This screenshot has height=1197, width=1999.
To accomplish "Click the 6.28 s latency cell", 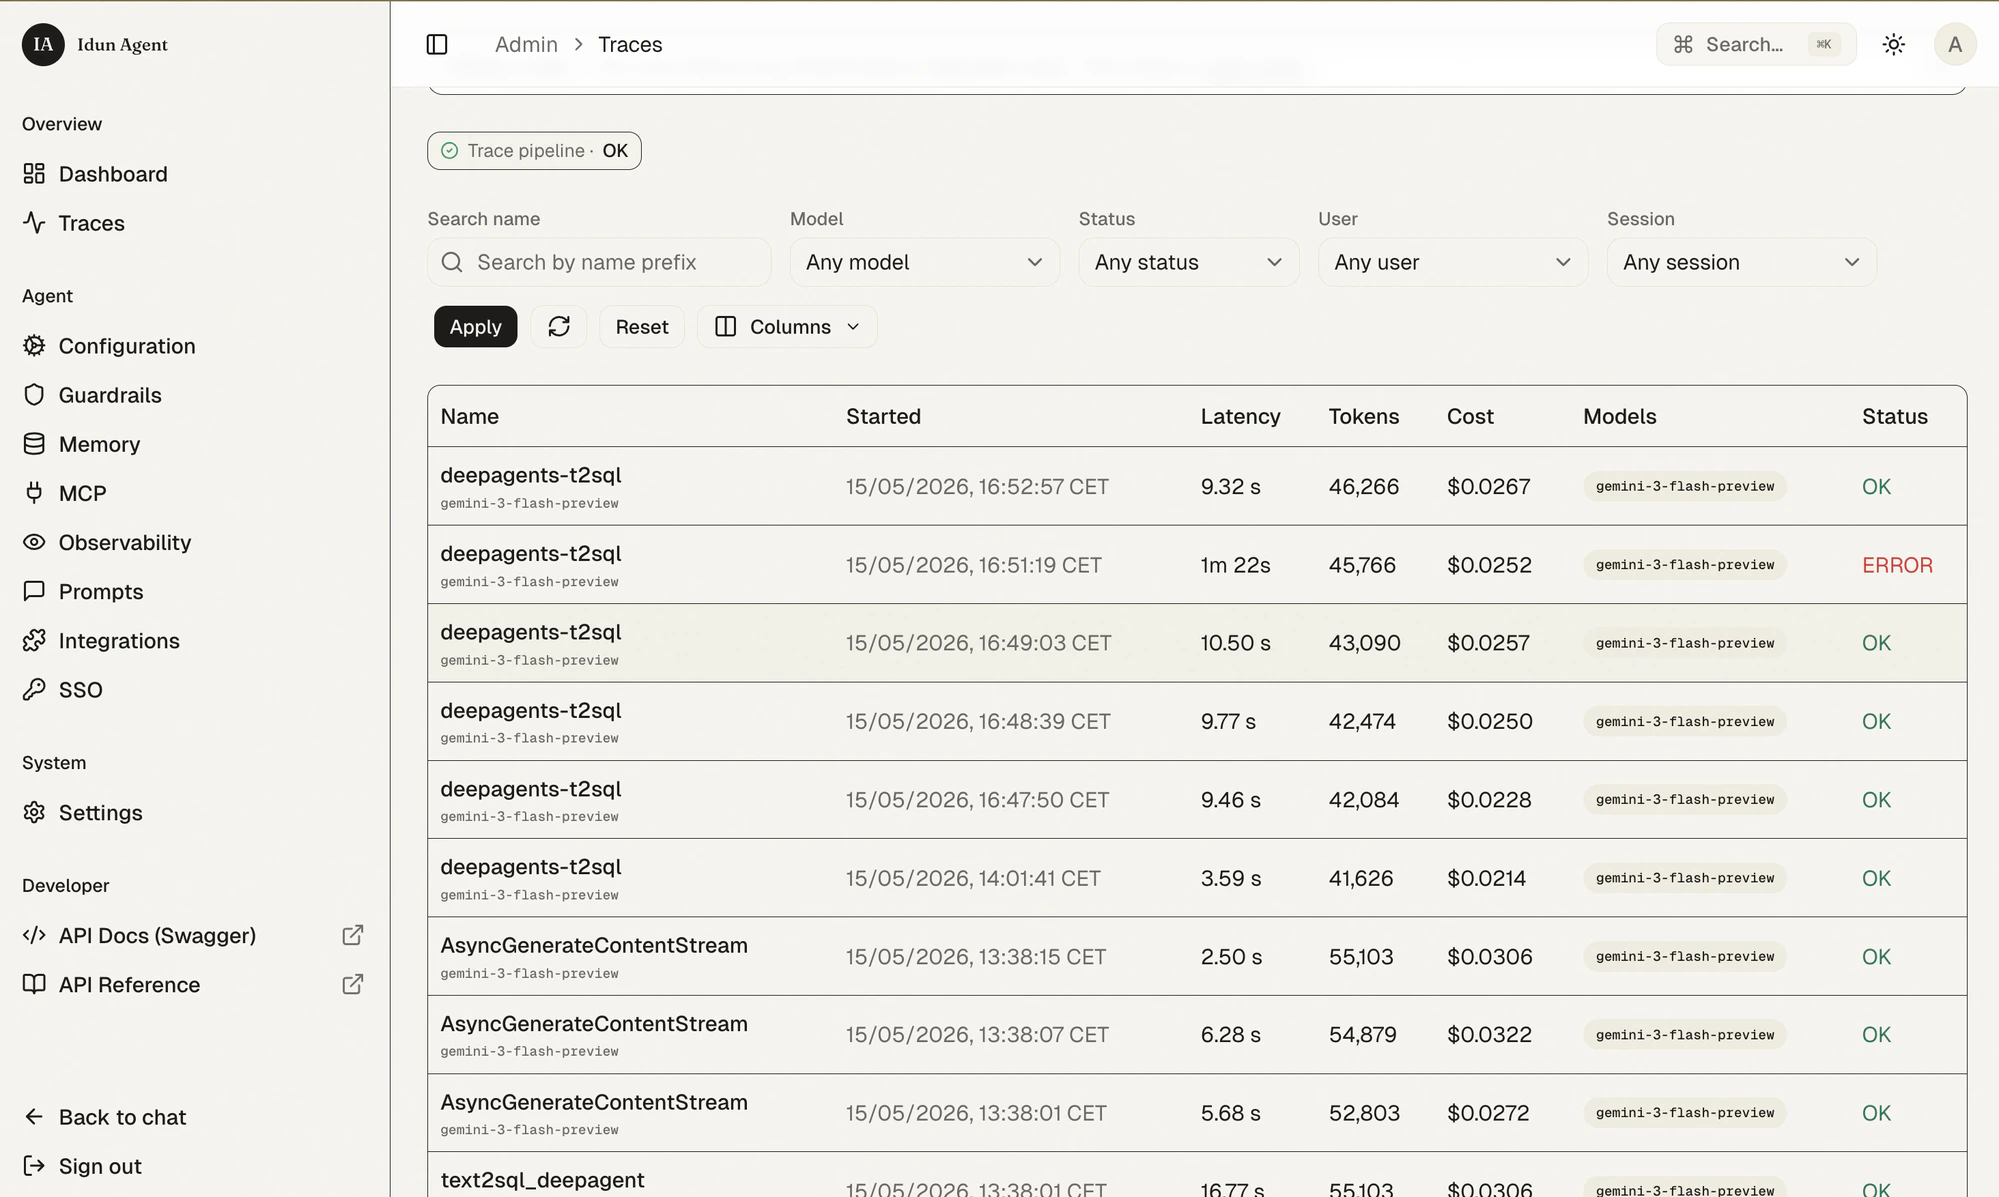I will pyautogui.click(x=1230, y=1035).
